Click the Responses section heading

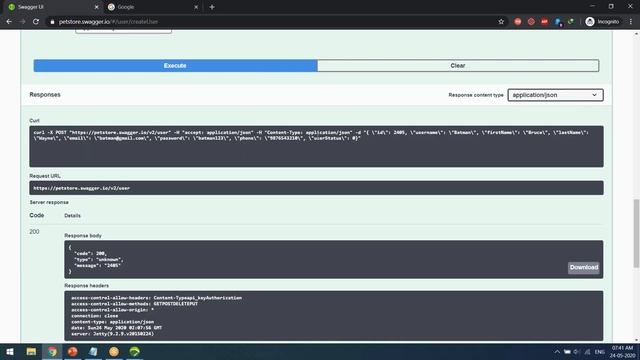point(45,95)
